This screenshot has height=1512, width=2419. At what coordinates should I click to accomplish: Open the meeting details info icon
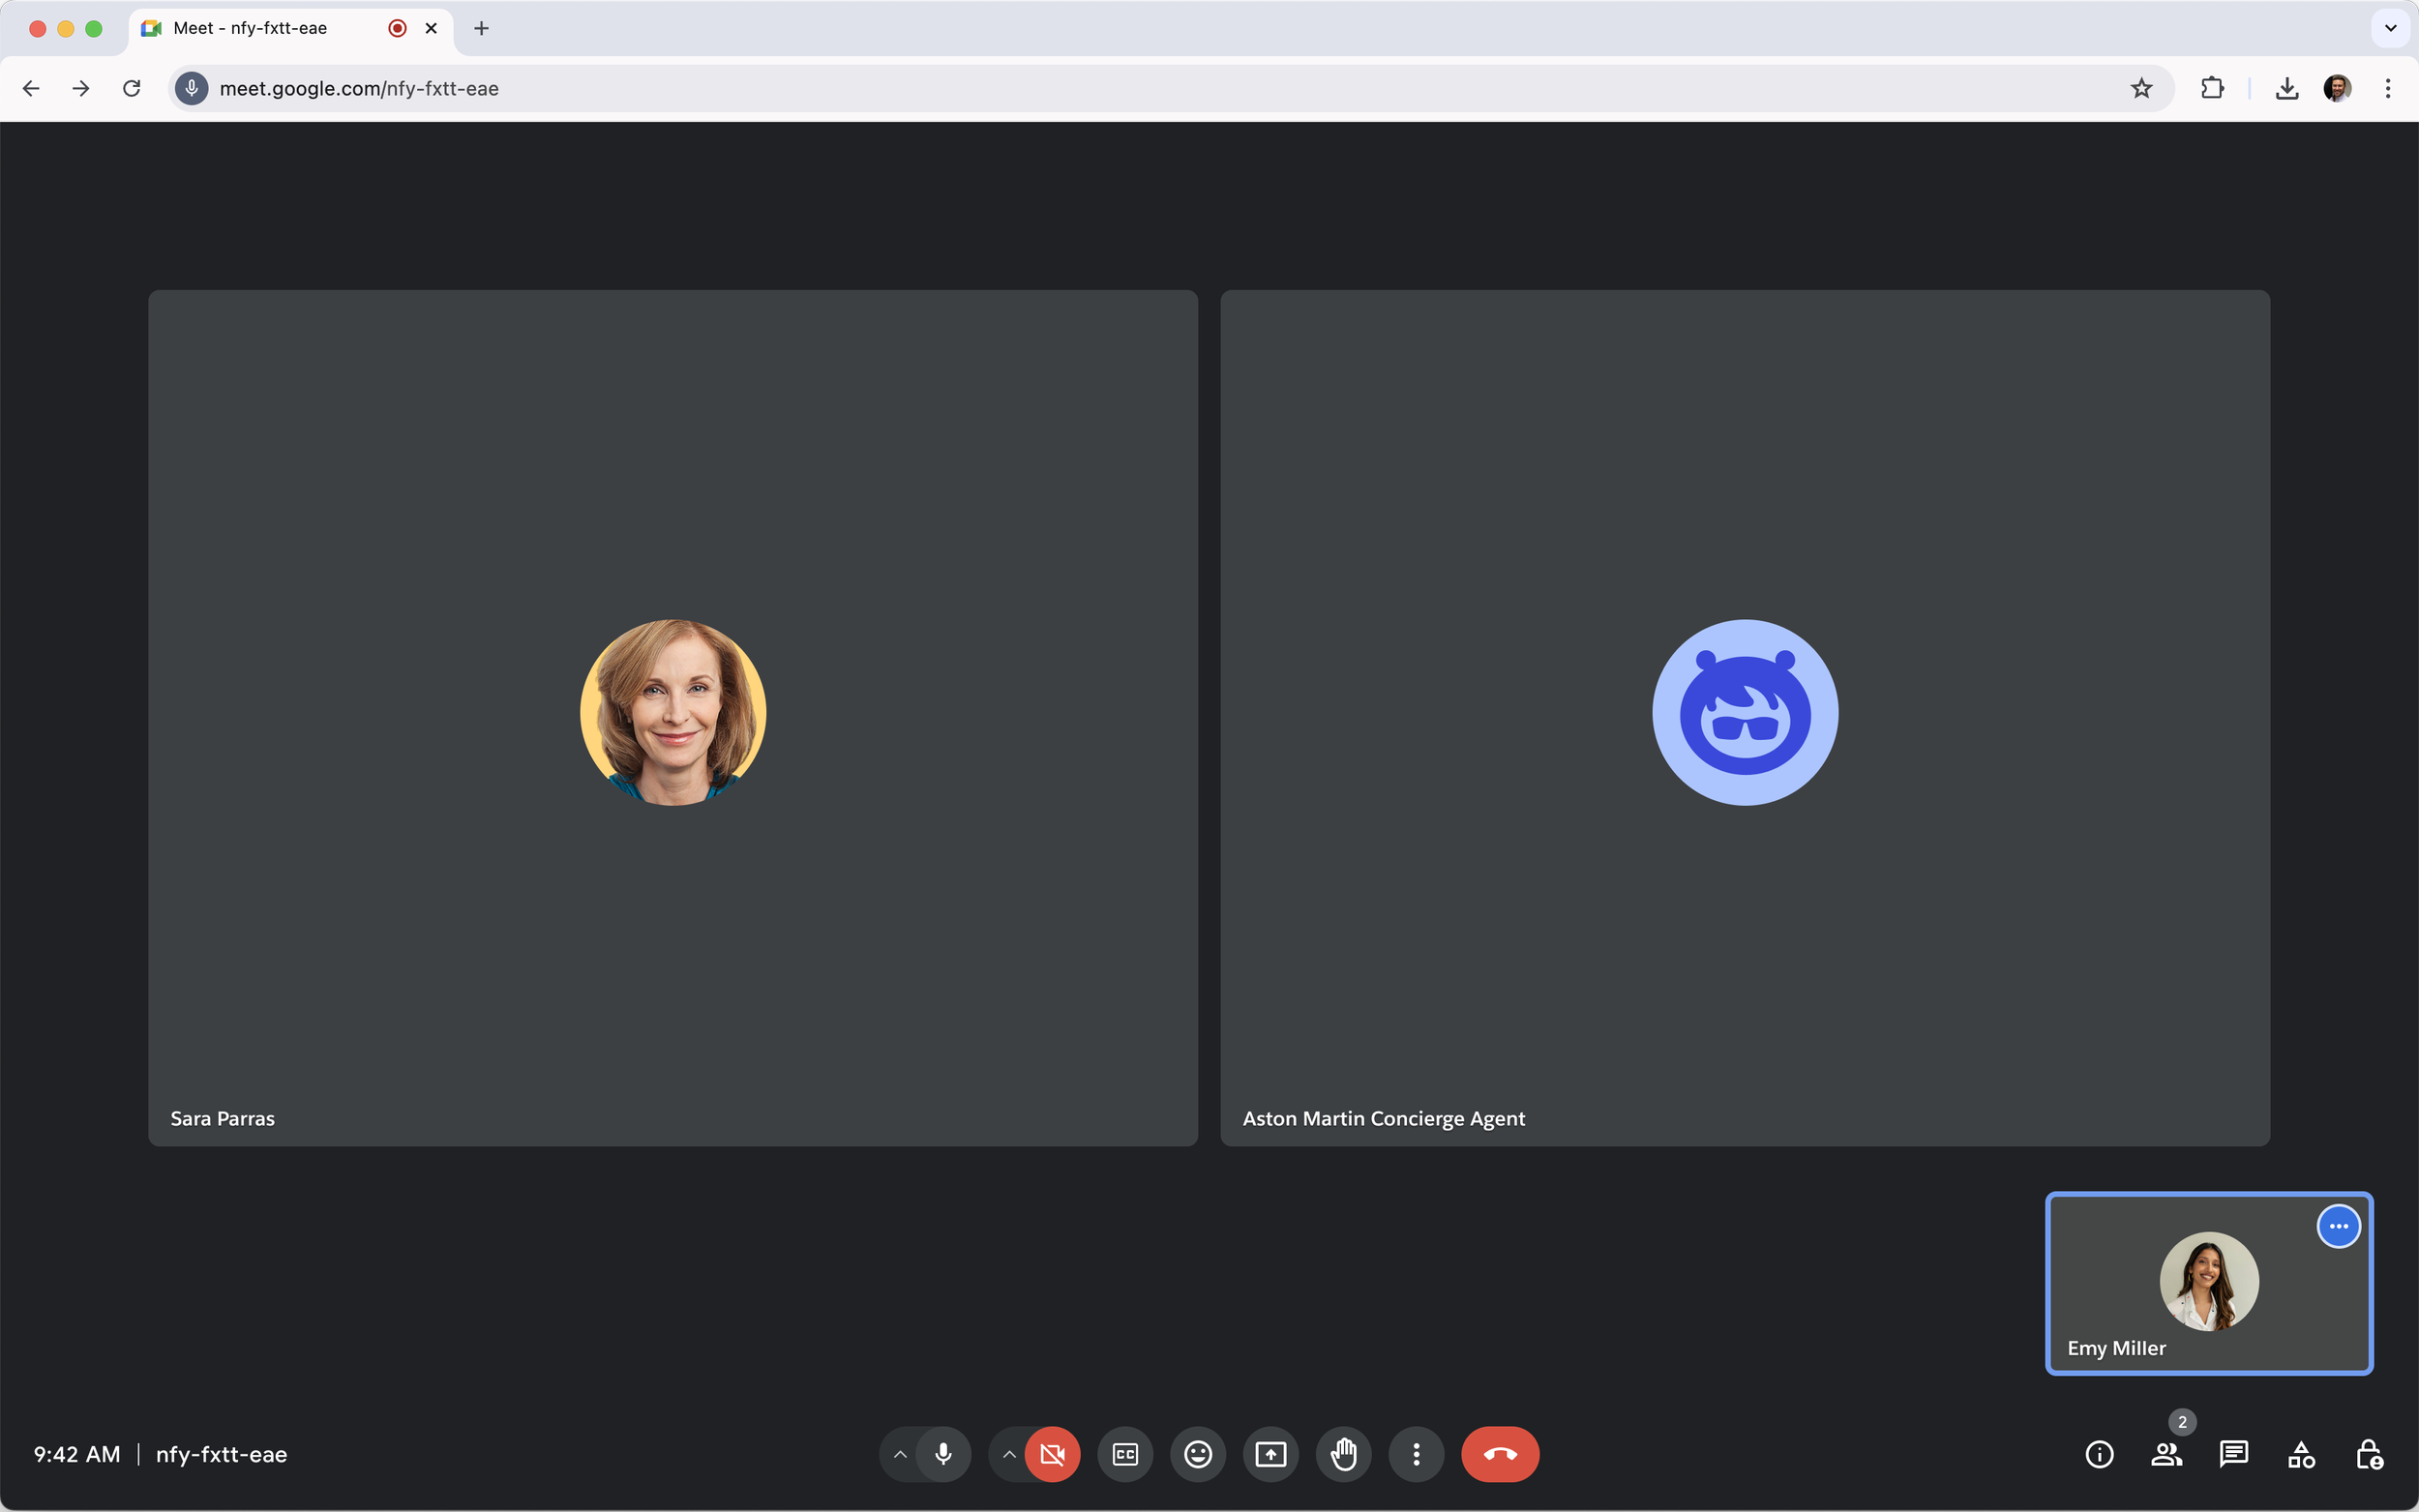(2099, 1454)
